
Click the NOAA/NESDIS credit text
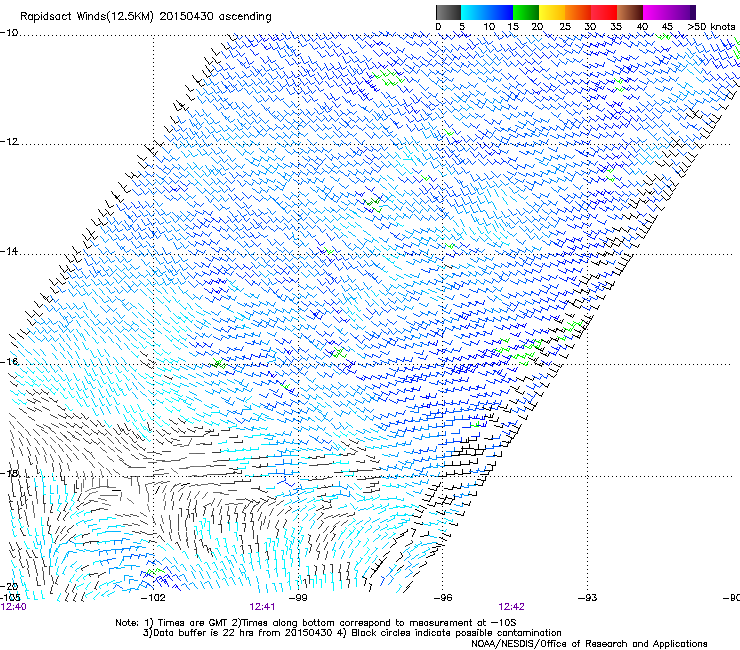pyautogui.click(x=589, y=644)
